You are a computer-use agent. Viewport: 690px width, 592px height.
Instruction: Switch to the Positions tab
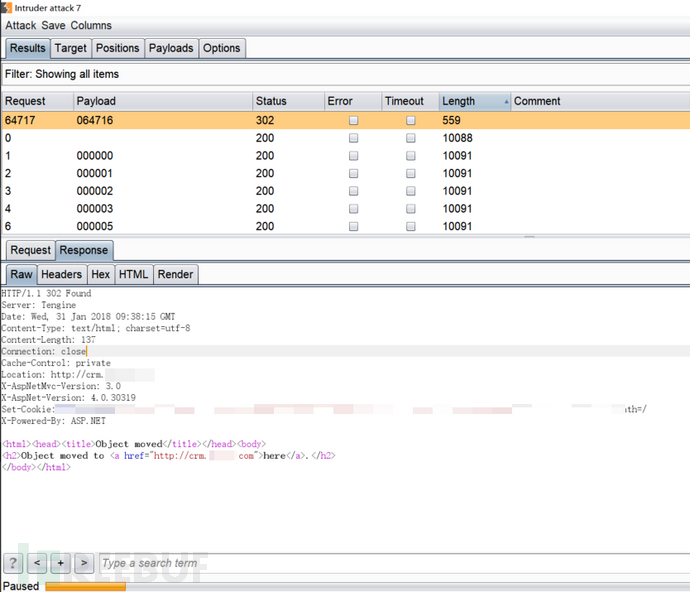tap(117, 48)
